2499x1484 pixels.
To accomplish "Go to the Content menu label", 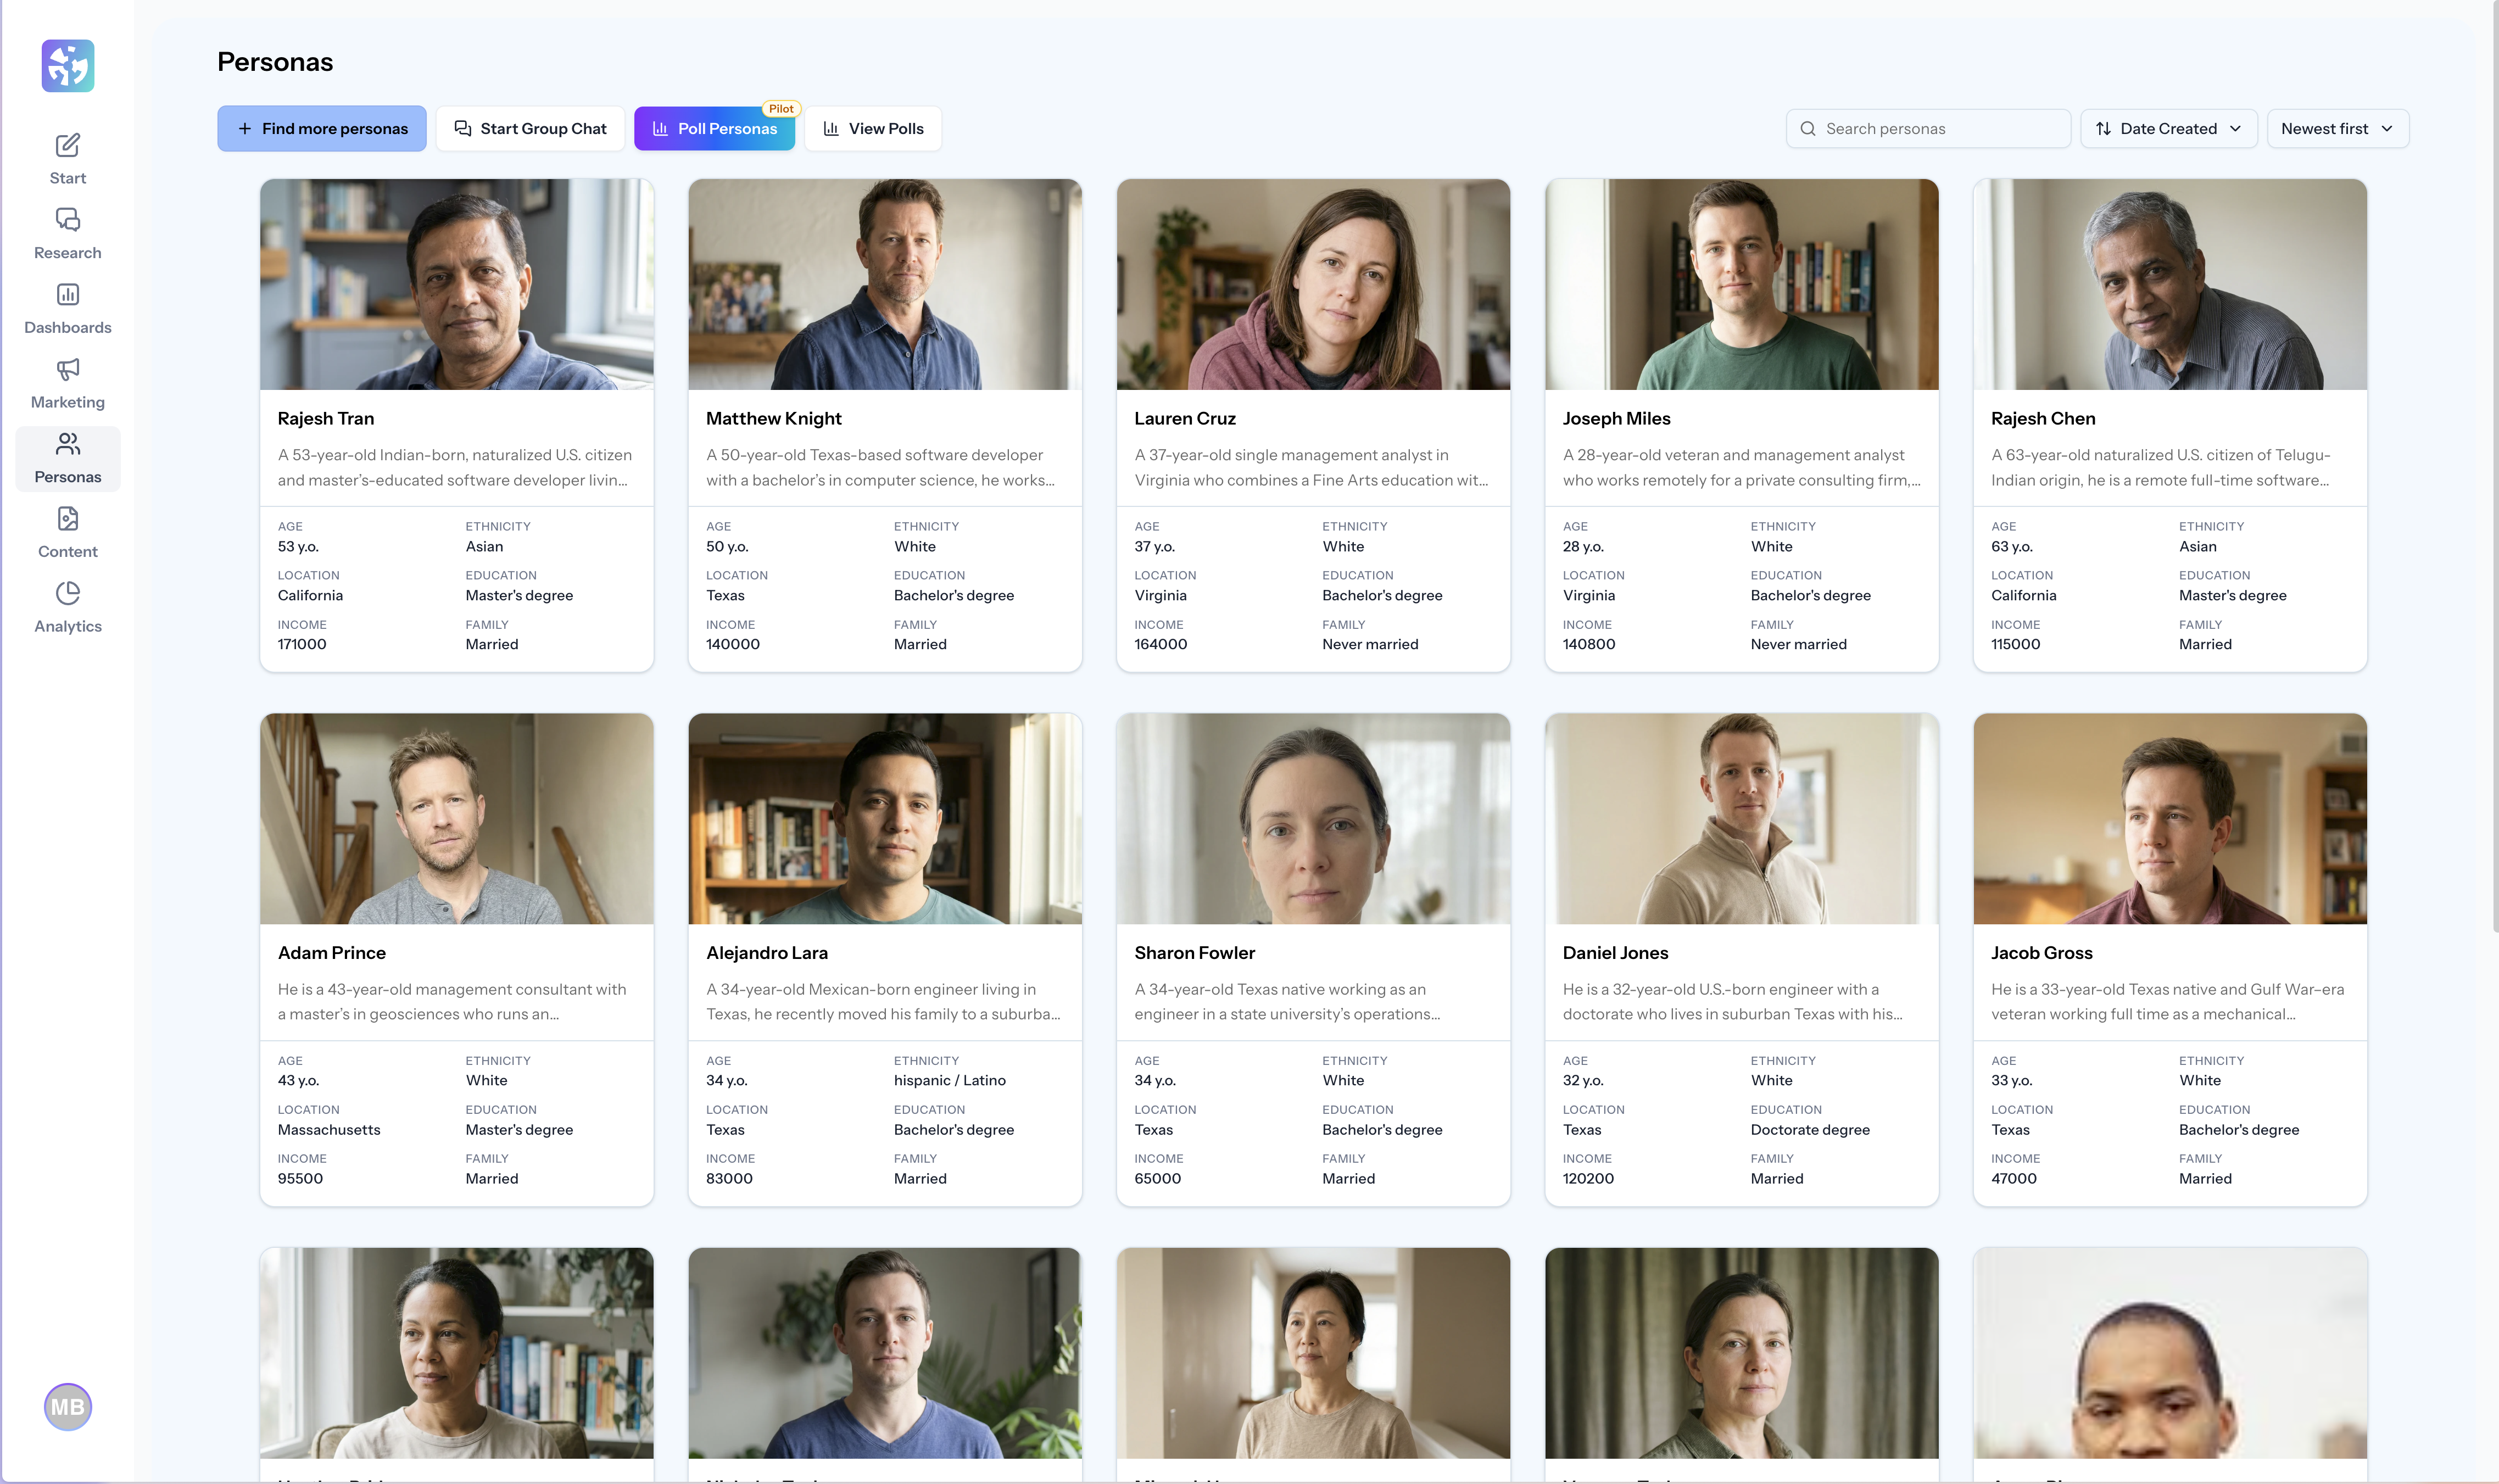I will click(x=68, y=552).
